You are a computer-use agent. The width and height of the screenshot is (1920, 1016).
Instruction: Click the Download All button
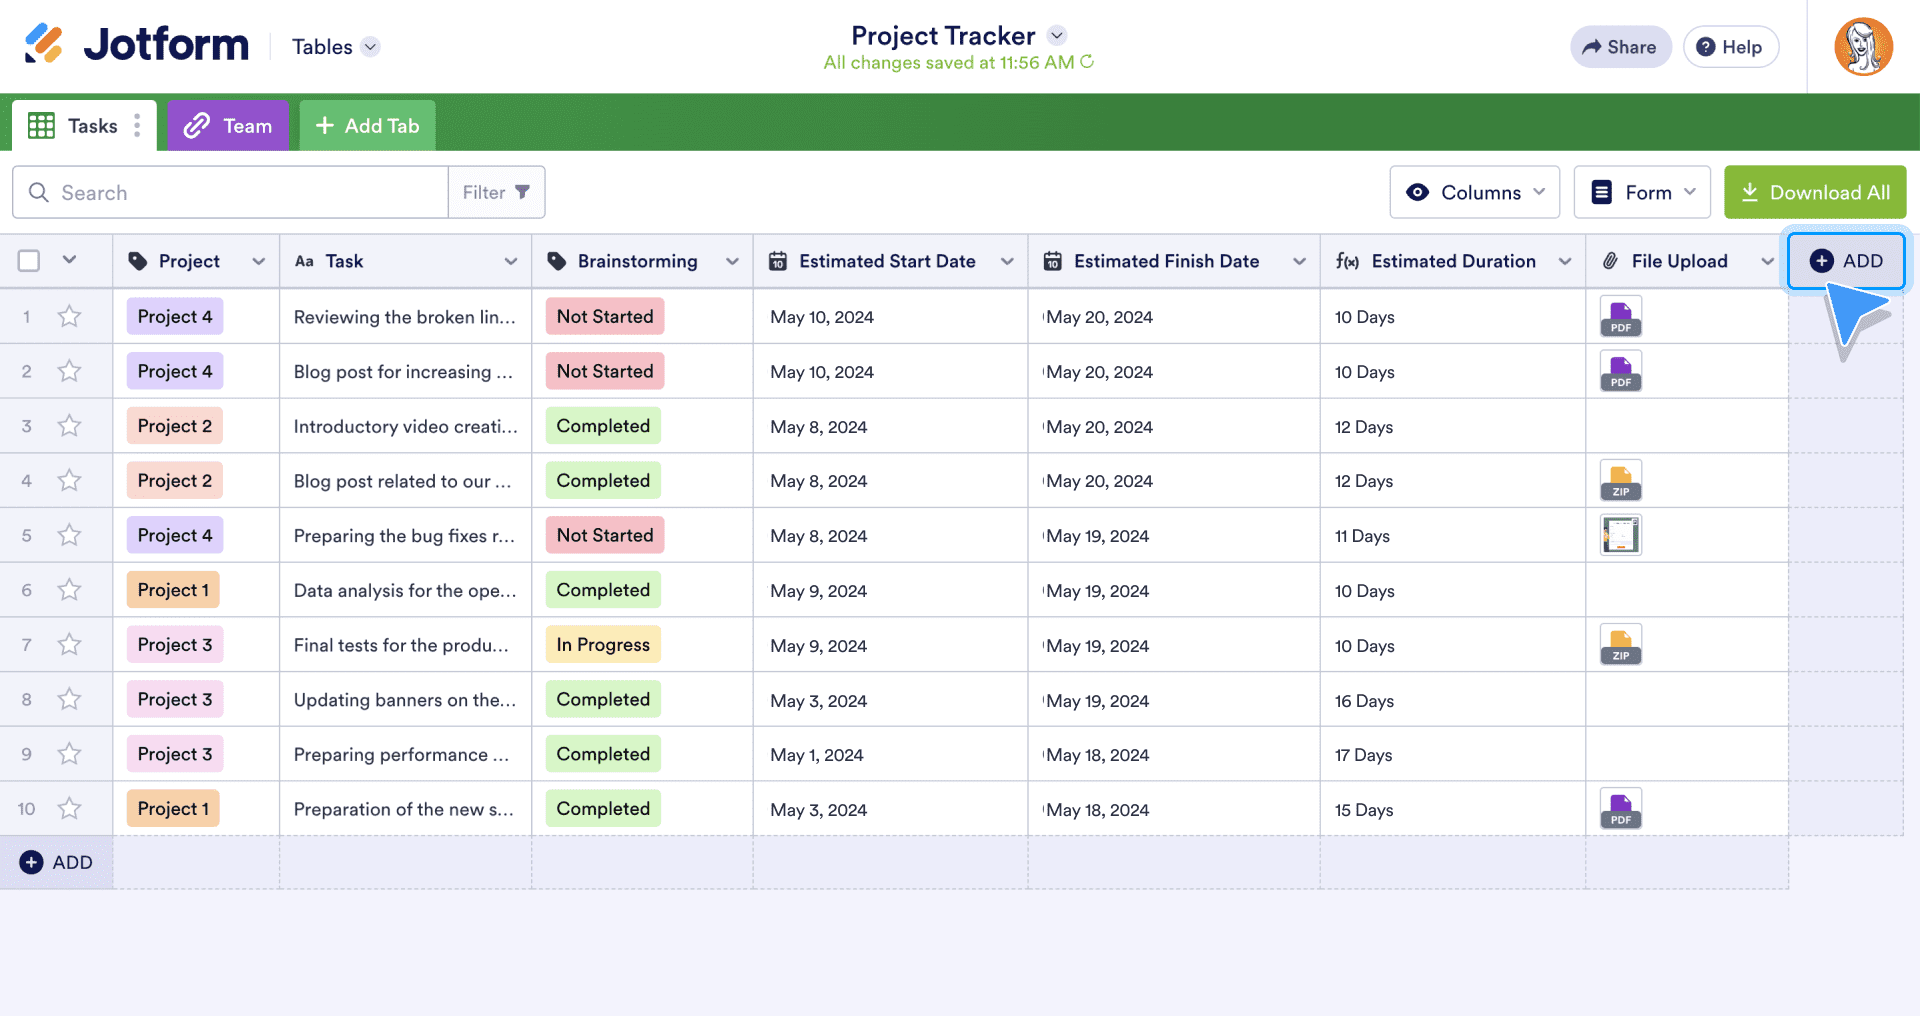tap(1814, 192)
